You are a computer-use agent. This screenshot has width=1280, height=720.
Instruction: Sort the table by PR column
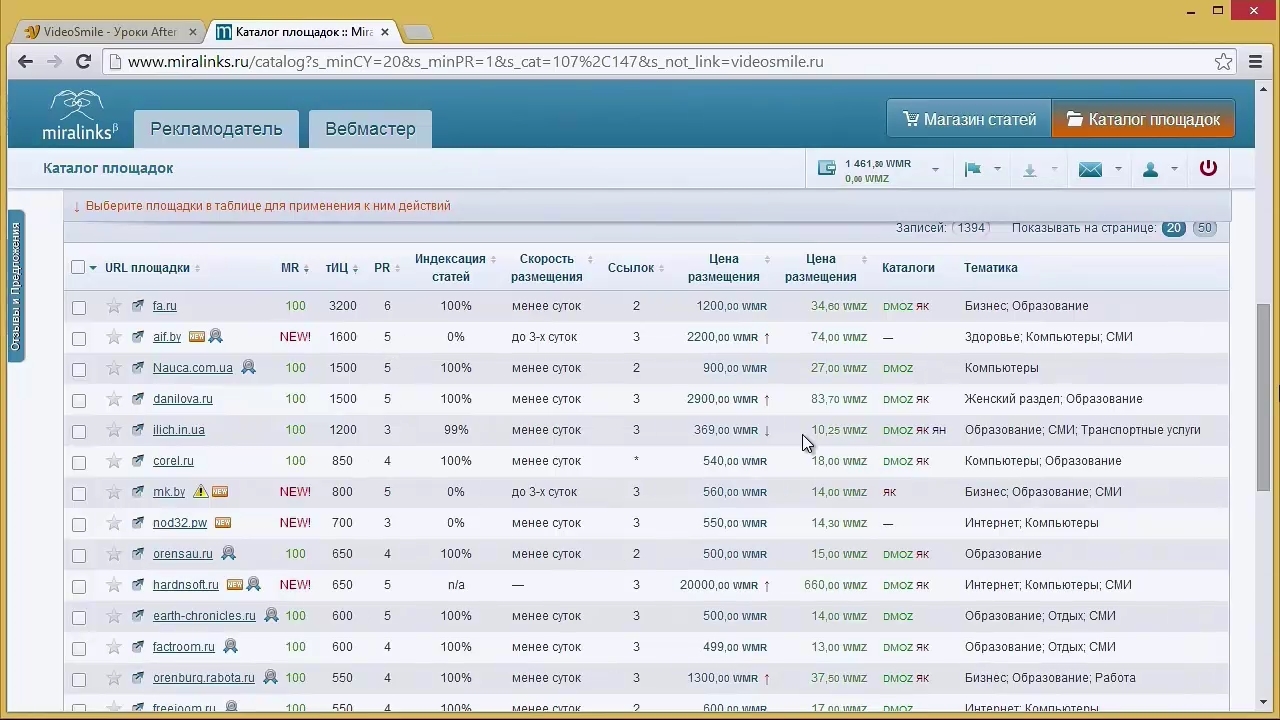tap(385, 268)
